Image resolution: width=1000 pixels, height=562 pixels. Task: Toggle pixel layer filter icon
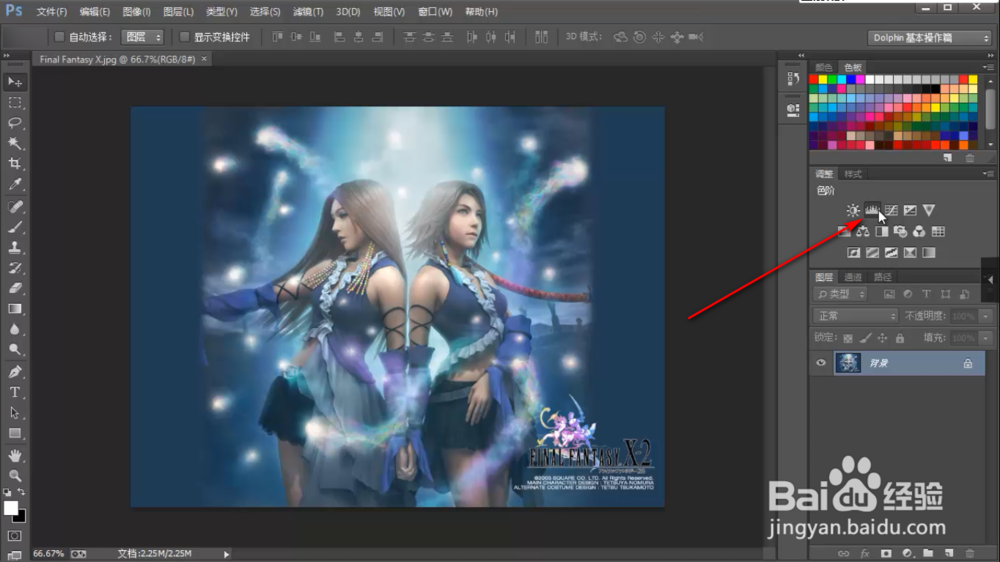coord(889,294)
